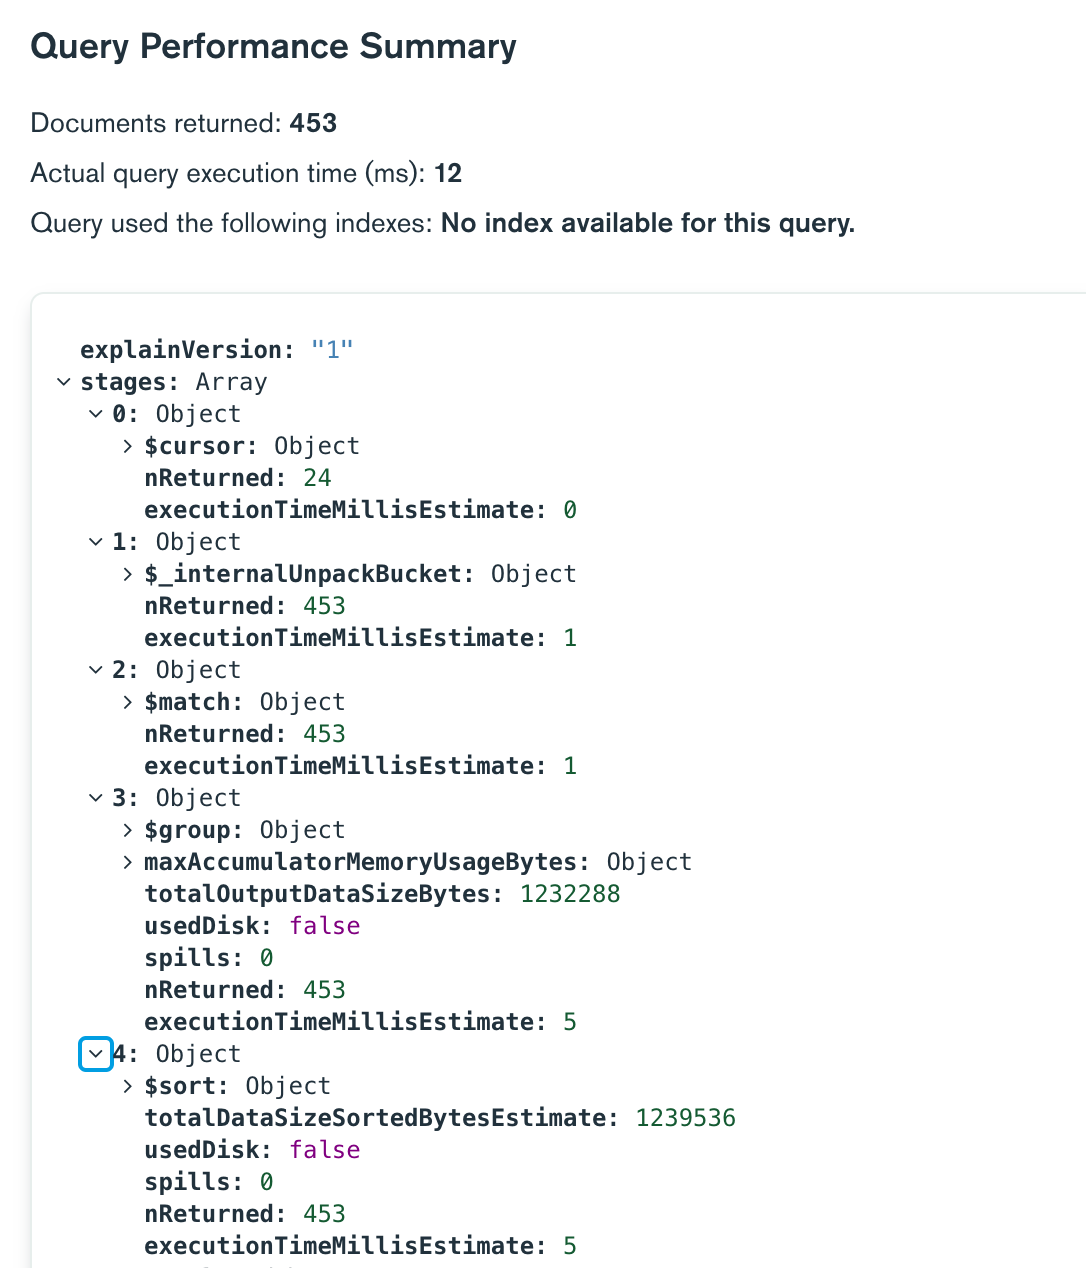Collapse stage 3 object
1086x1268 pixels.
click(96, 798)
